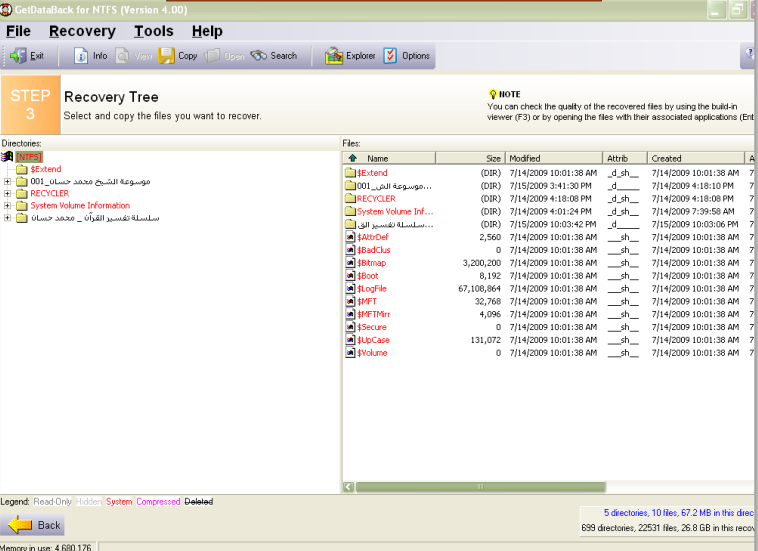This screenshot has height=551, width=758.
Task: Click size value 131,072
Action: point(485,340)
